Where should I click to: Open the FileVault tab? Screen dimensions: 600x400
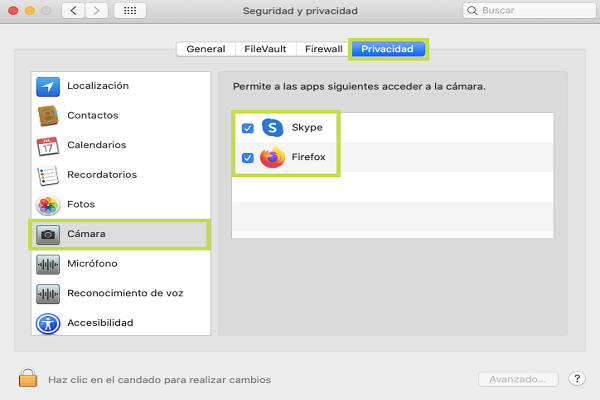267,48
